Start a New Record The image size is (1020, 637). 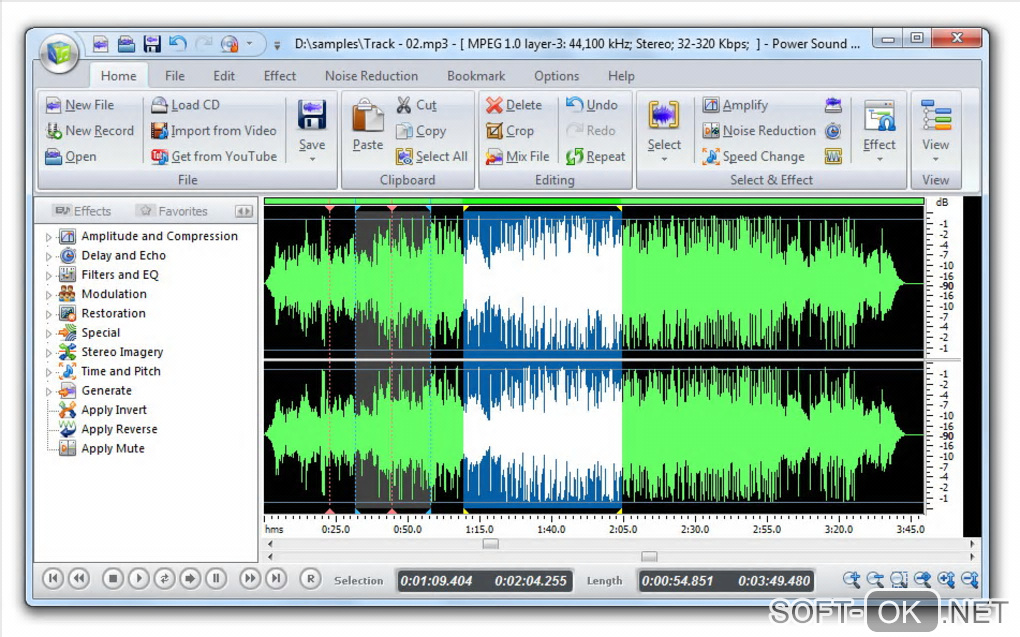point(90,131)
